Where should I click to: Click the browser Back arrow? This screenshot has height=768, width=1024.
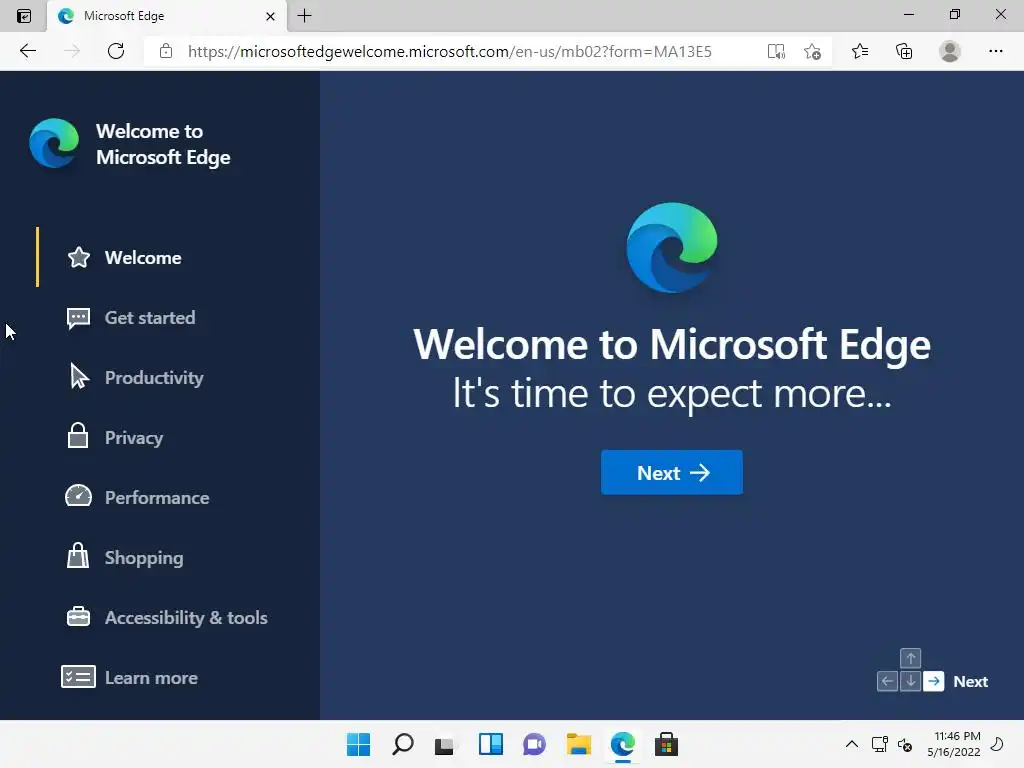click(x=28, y=51)
